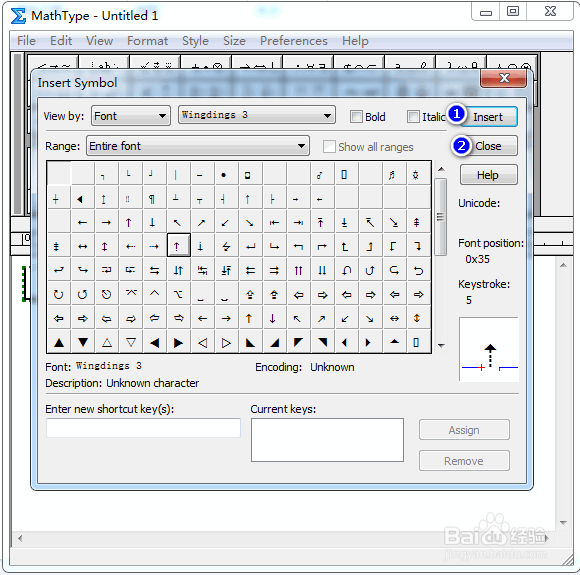
Task: Select the solid black down triangle
Action: (83, 343)
